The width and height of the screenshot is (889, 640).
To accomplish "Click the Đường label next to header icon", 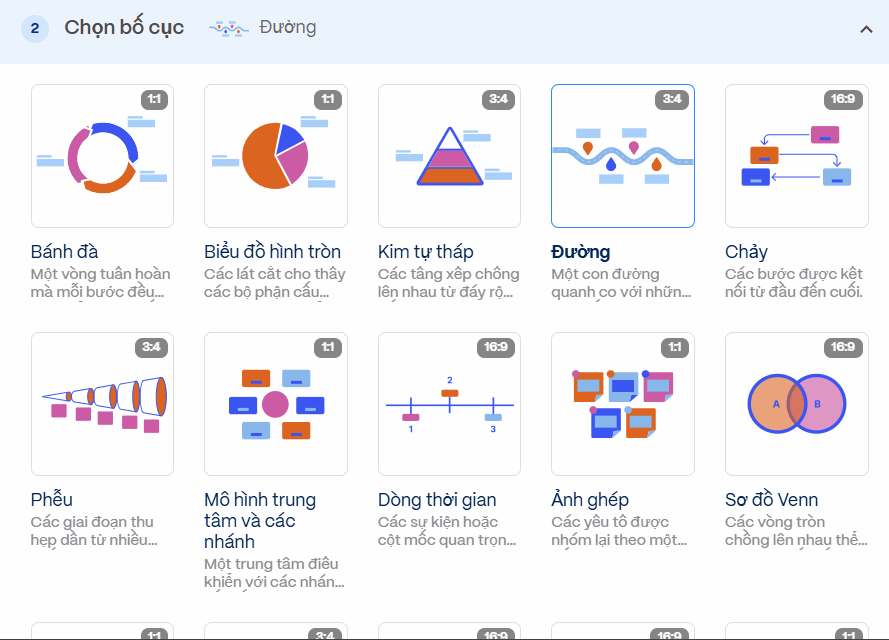I will click(x=286, y=28).
